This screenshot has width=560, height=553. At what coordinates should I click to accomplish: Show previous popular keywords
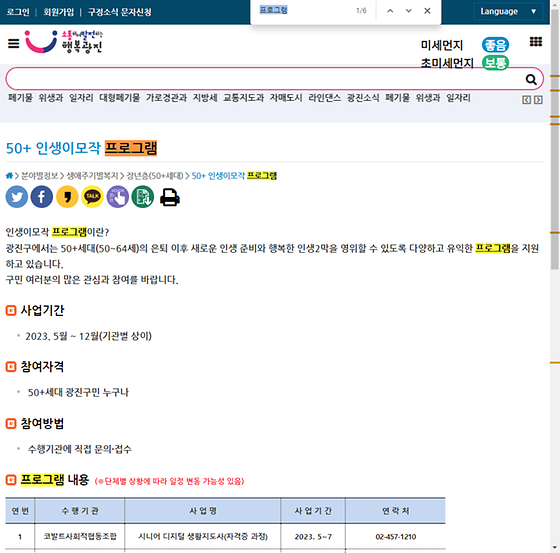[x=526, y=100]
